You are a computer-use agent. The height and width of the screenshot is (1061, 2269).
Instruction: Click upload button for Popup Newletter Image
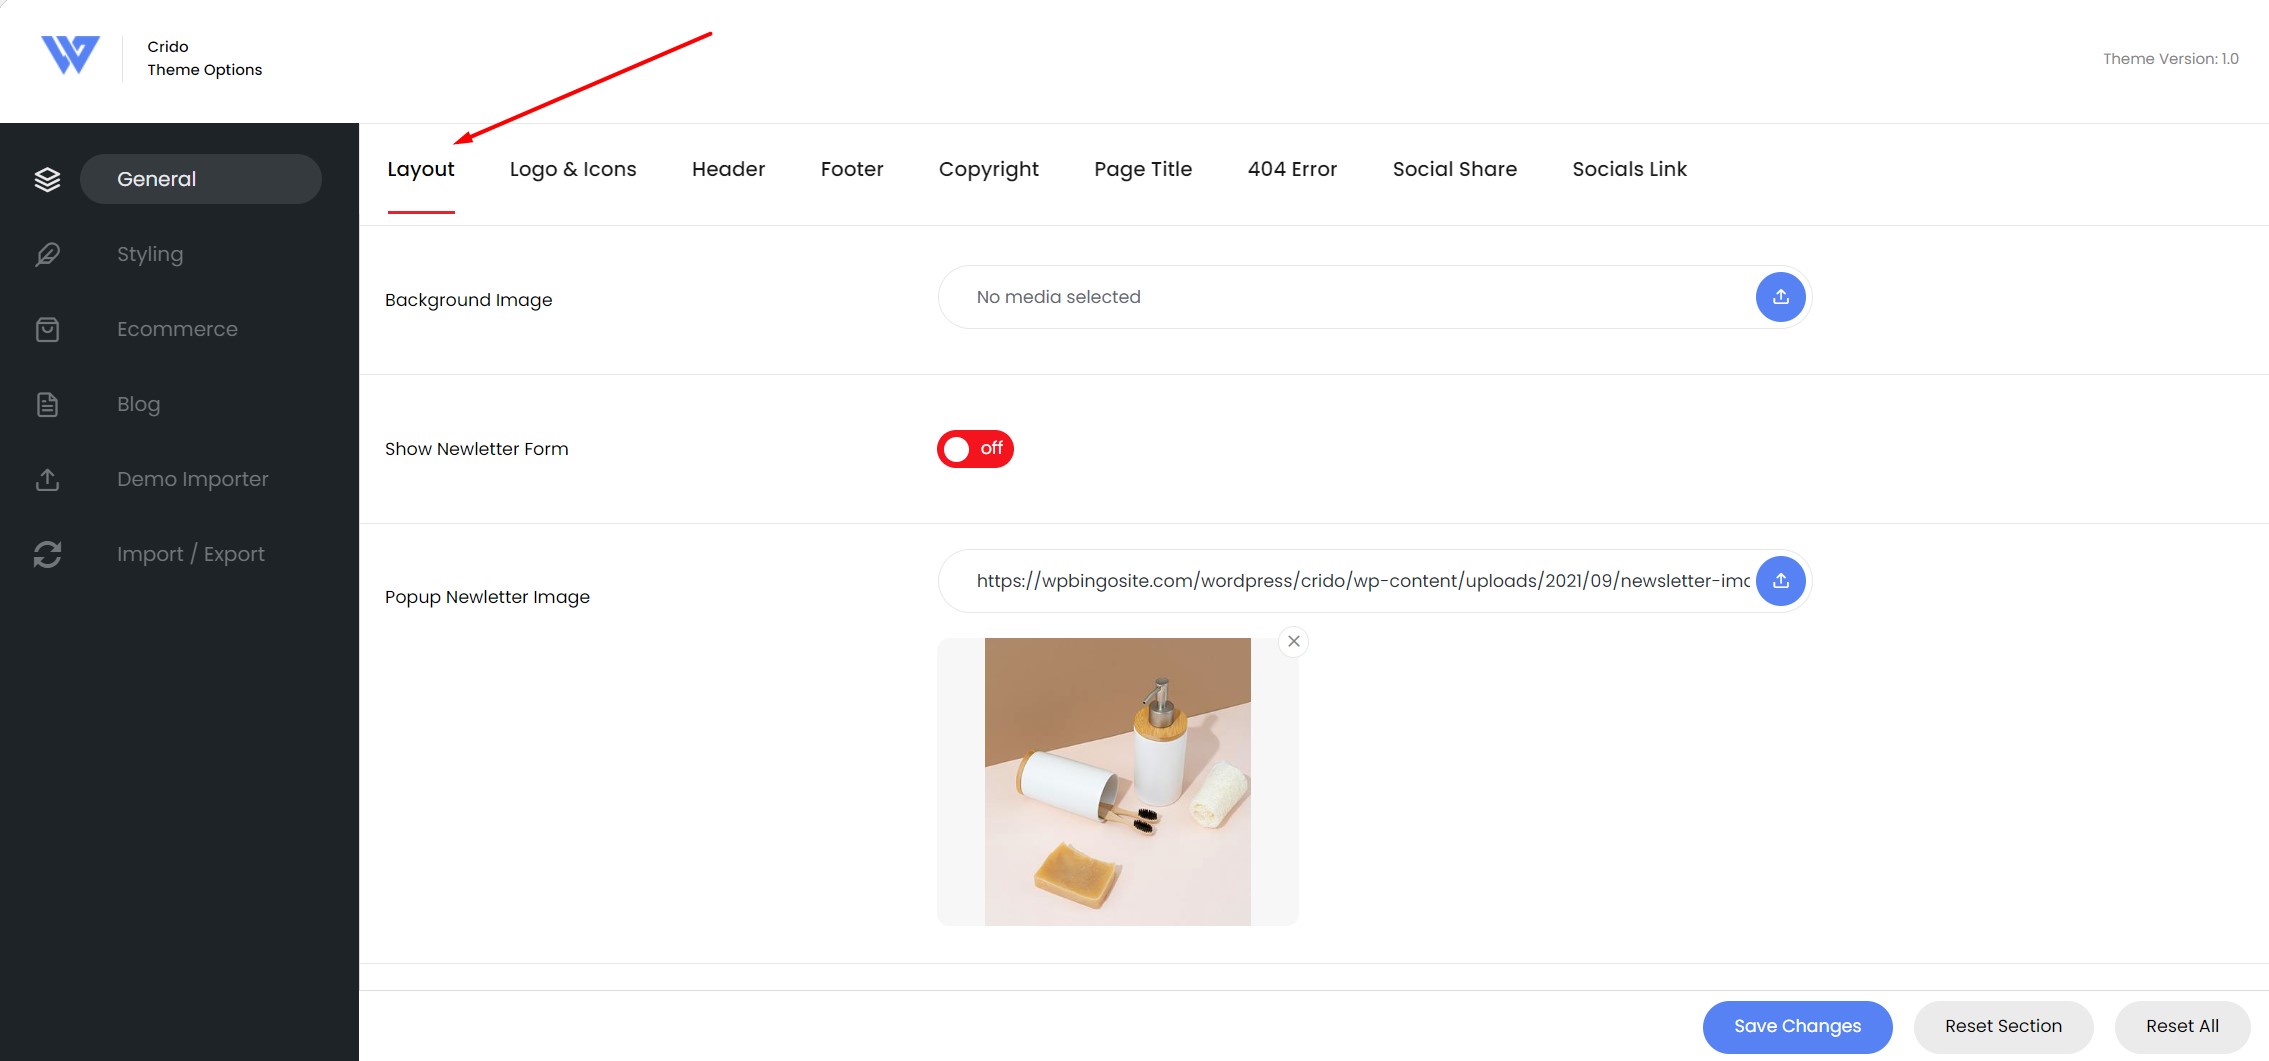[x=1780, y=581]
